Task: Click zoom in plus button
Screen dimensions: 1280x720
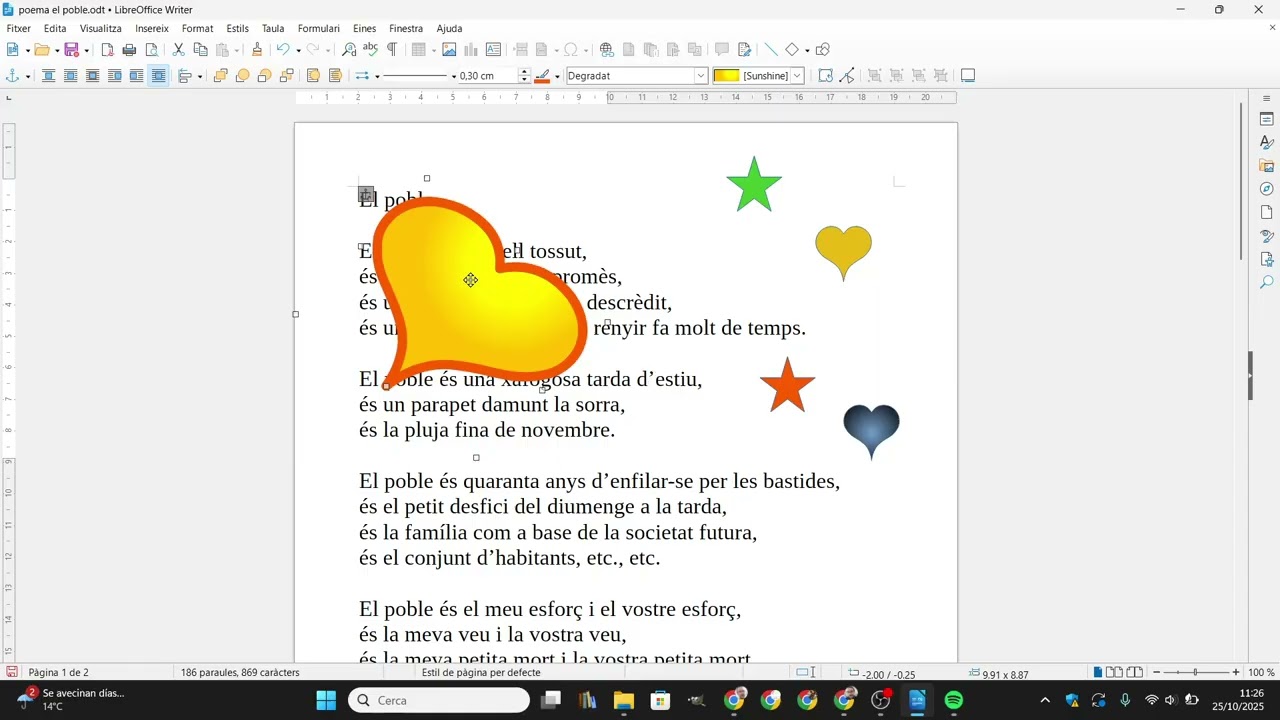Action: pos(1236,673)
